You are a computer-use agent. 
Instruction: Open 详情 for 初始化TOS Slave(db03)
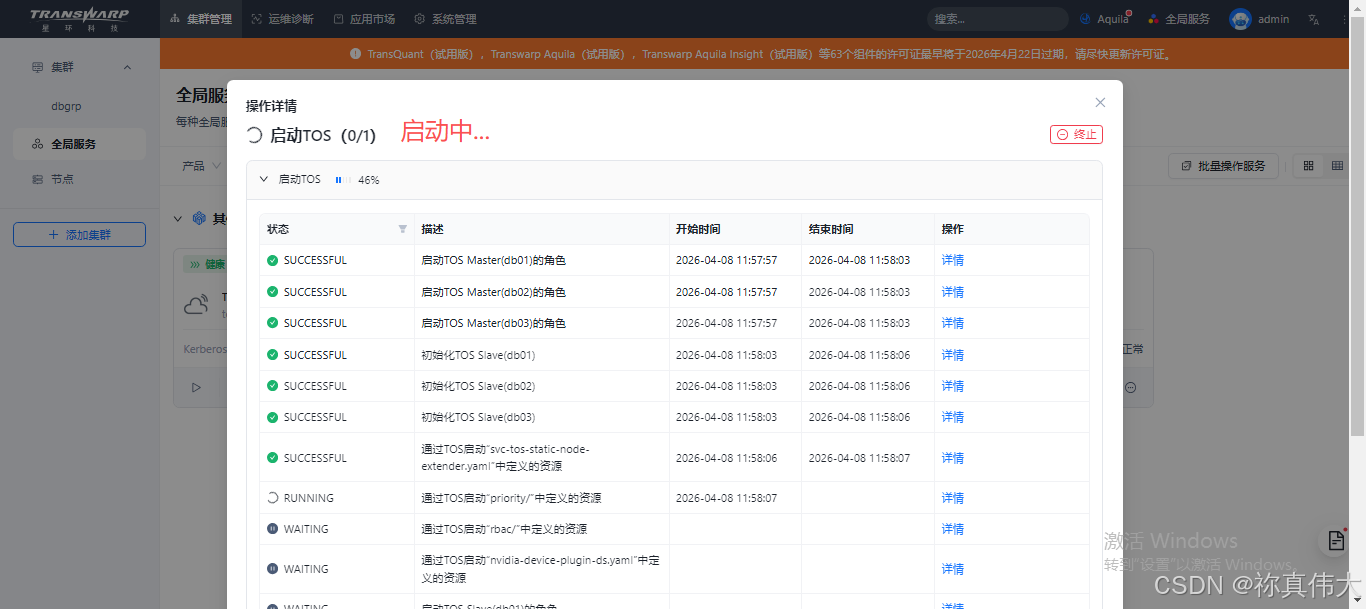[953, 417]
